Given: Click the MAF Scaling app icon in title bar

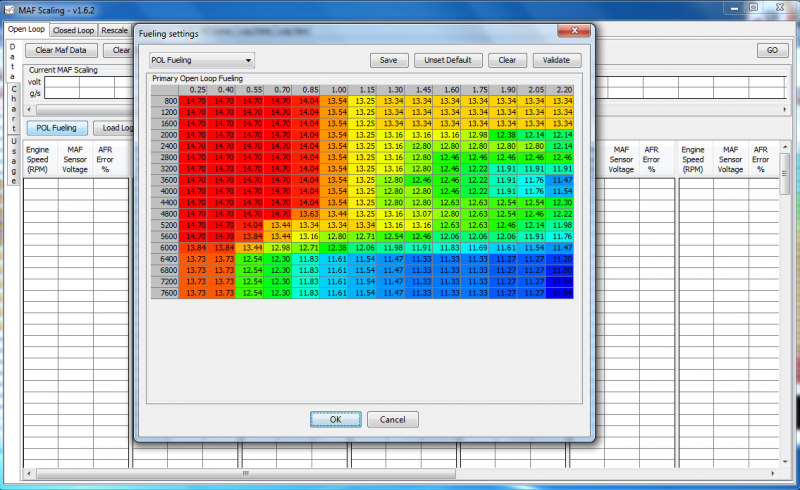Looking at the screenshot, I should coord(9,10).
